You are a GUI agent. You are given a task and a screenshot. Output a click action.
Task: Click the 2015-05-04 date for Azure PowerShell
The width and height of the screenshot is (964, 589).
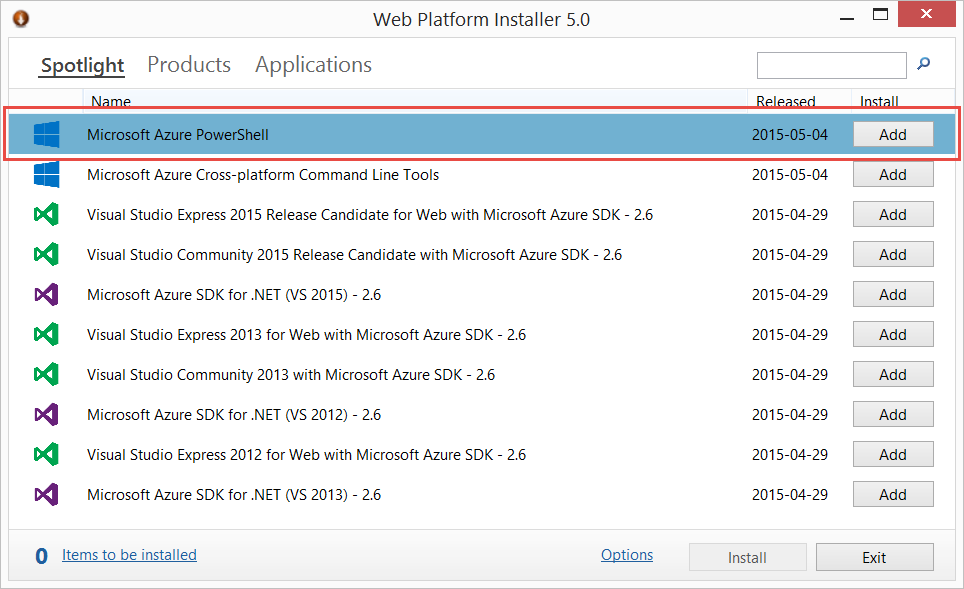tap(790, 135)
